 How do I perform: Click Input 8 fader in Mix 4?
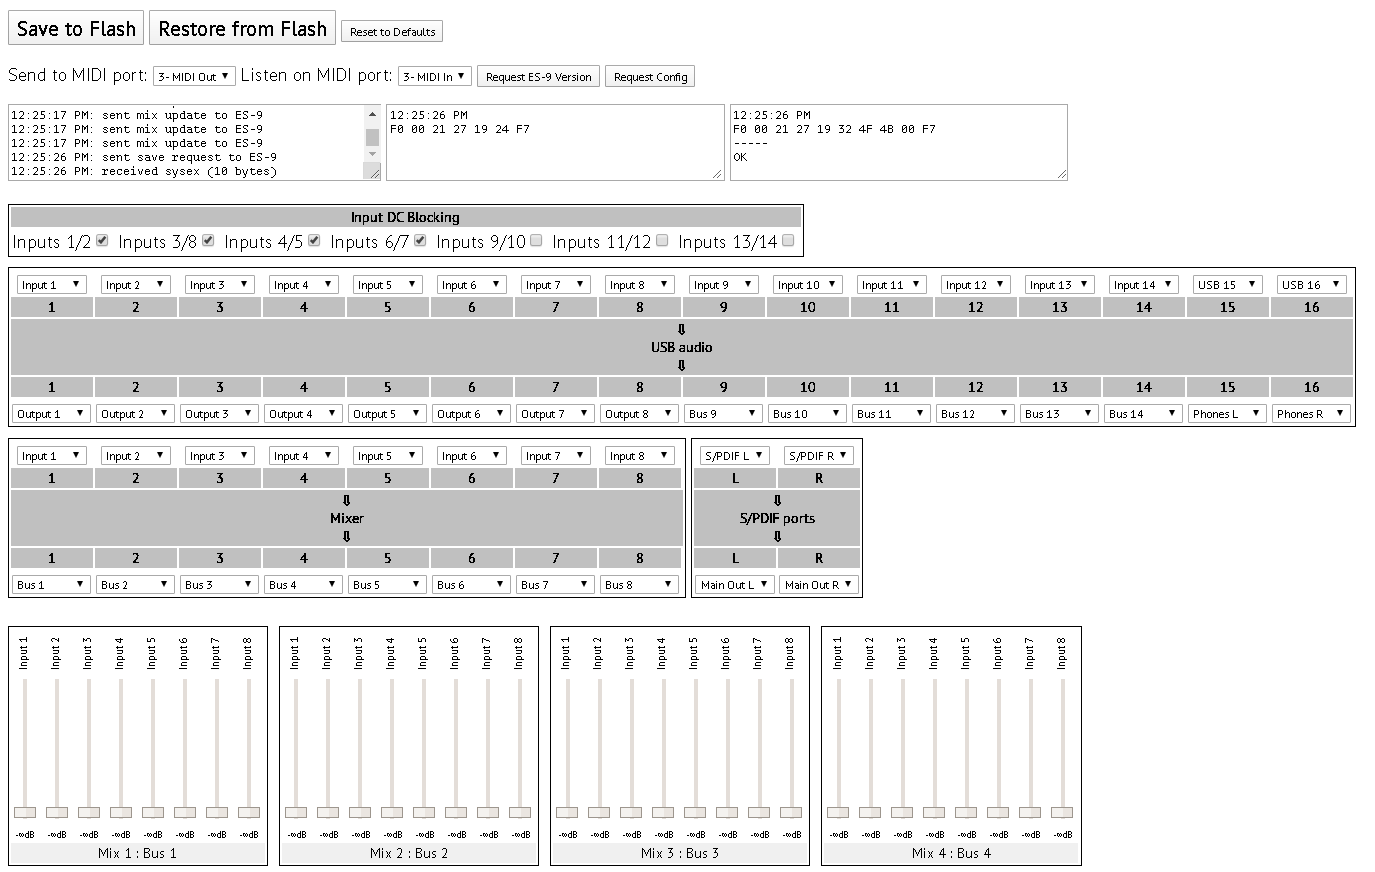pos(1062,812)
